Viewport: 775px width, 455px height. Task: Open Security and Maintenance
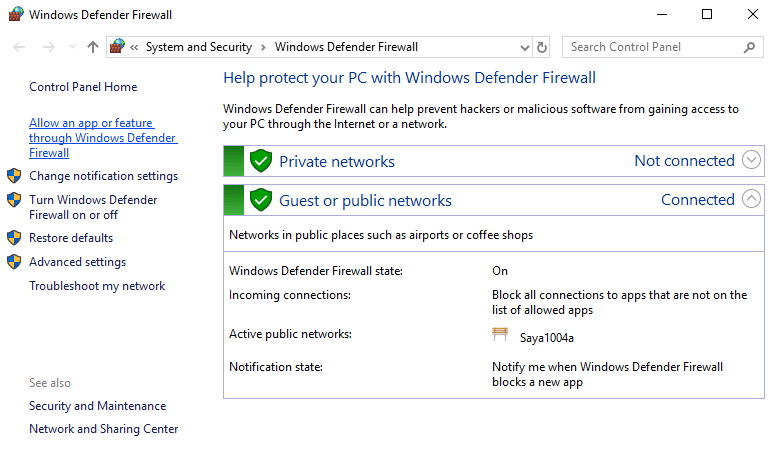click(x=97, y=406)
